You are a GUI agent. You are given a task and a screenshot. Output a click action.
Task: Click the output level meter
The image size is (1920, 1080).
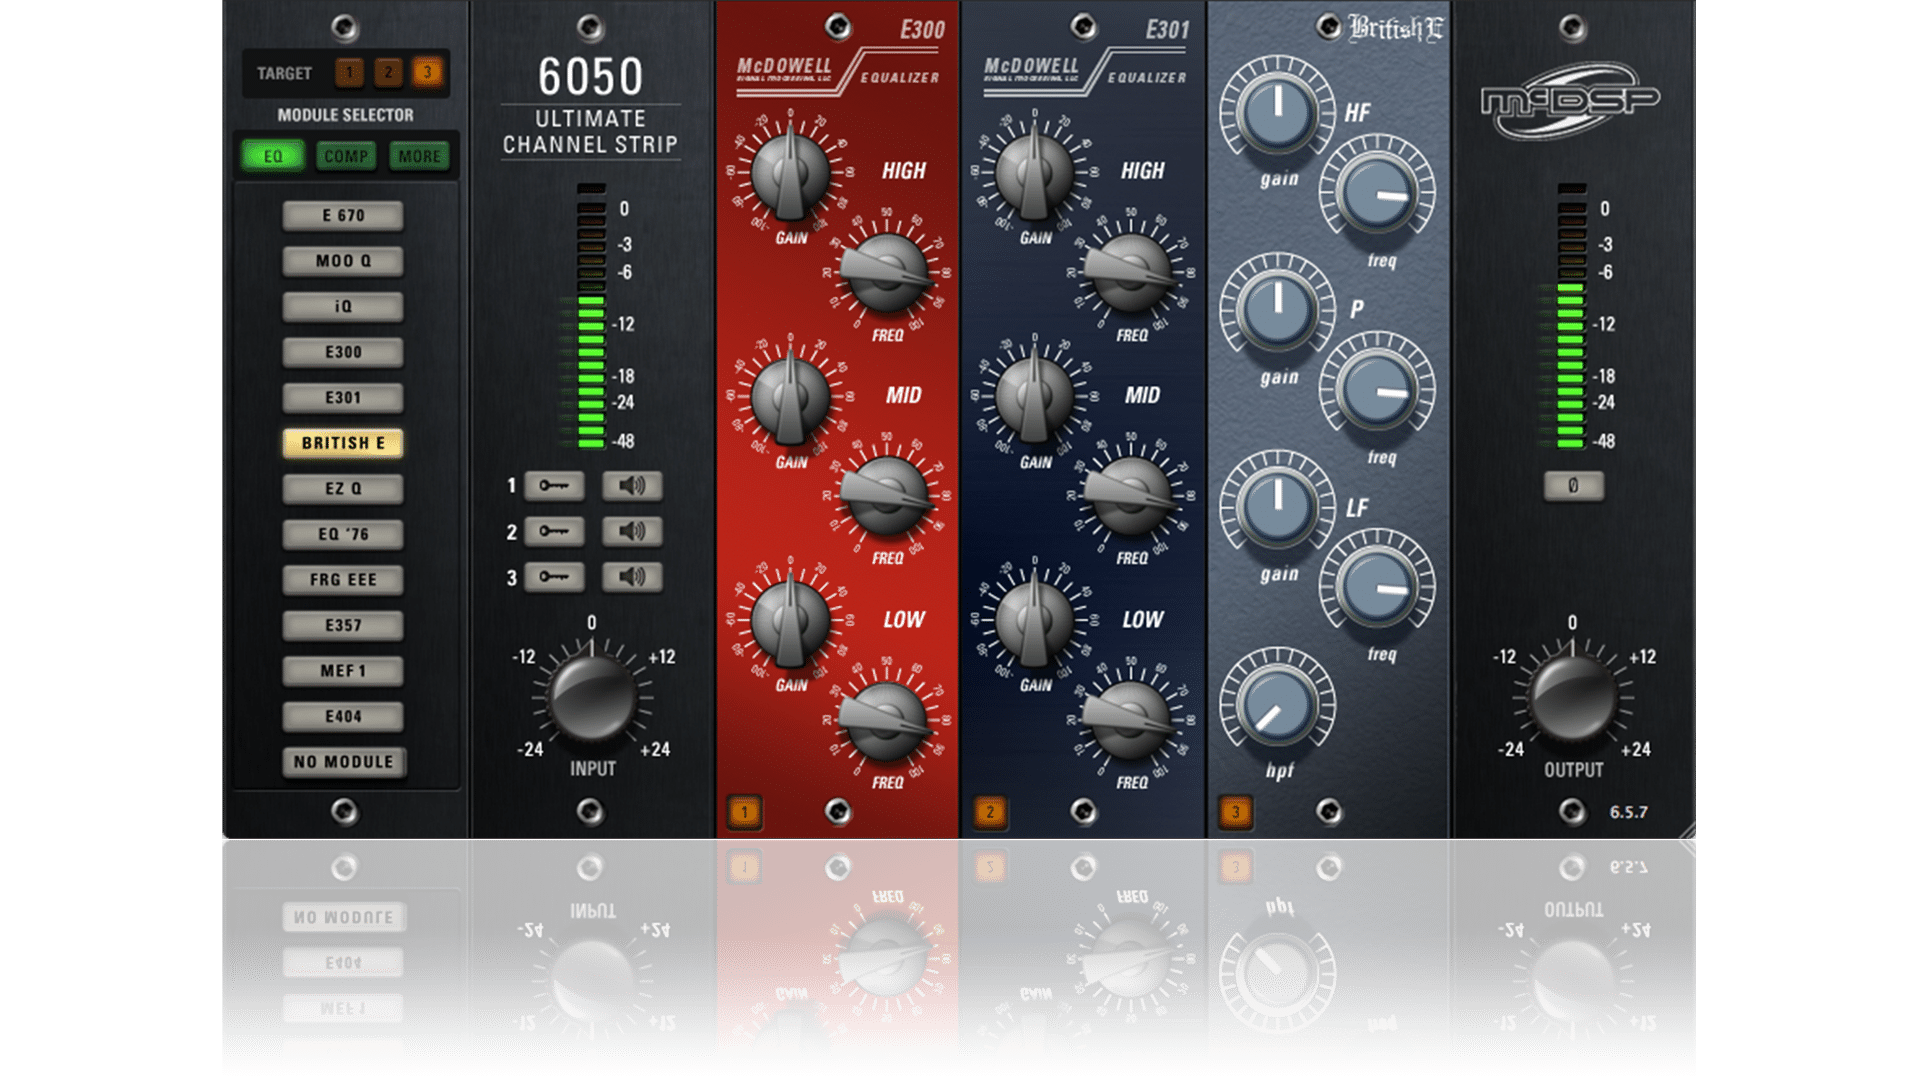(x=1571, y=316)
